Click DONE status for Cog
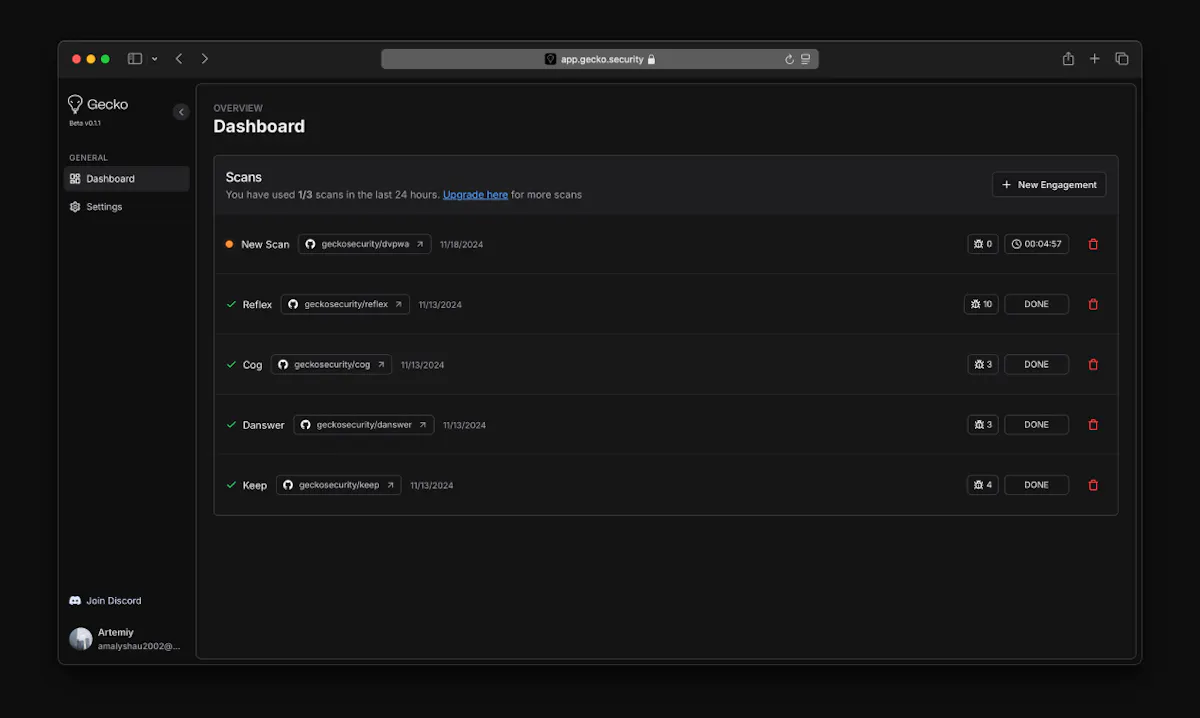The image size is (1200, 718). pos(1036,364)
